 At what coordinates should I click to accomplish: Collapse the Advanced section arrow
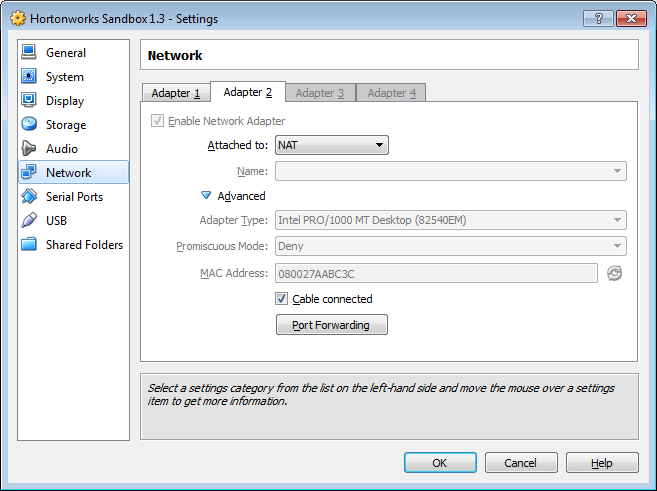pos(206,196)
